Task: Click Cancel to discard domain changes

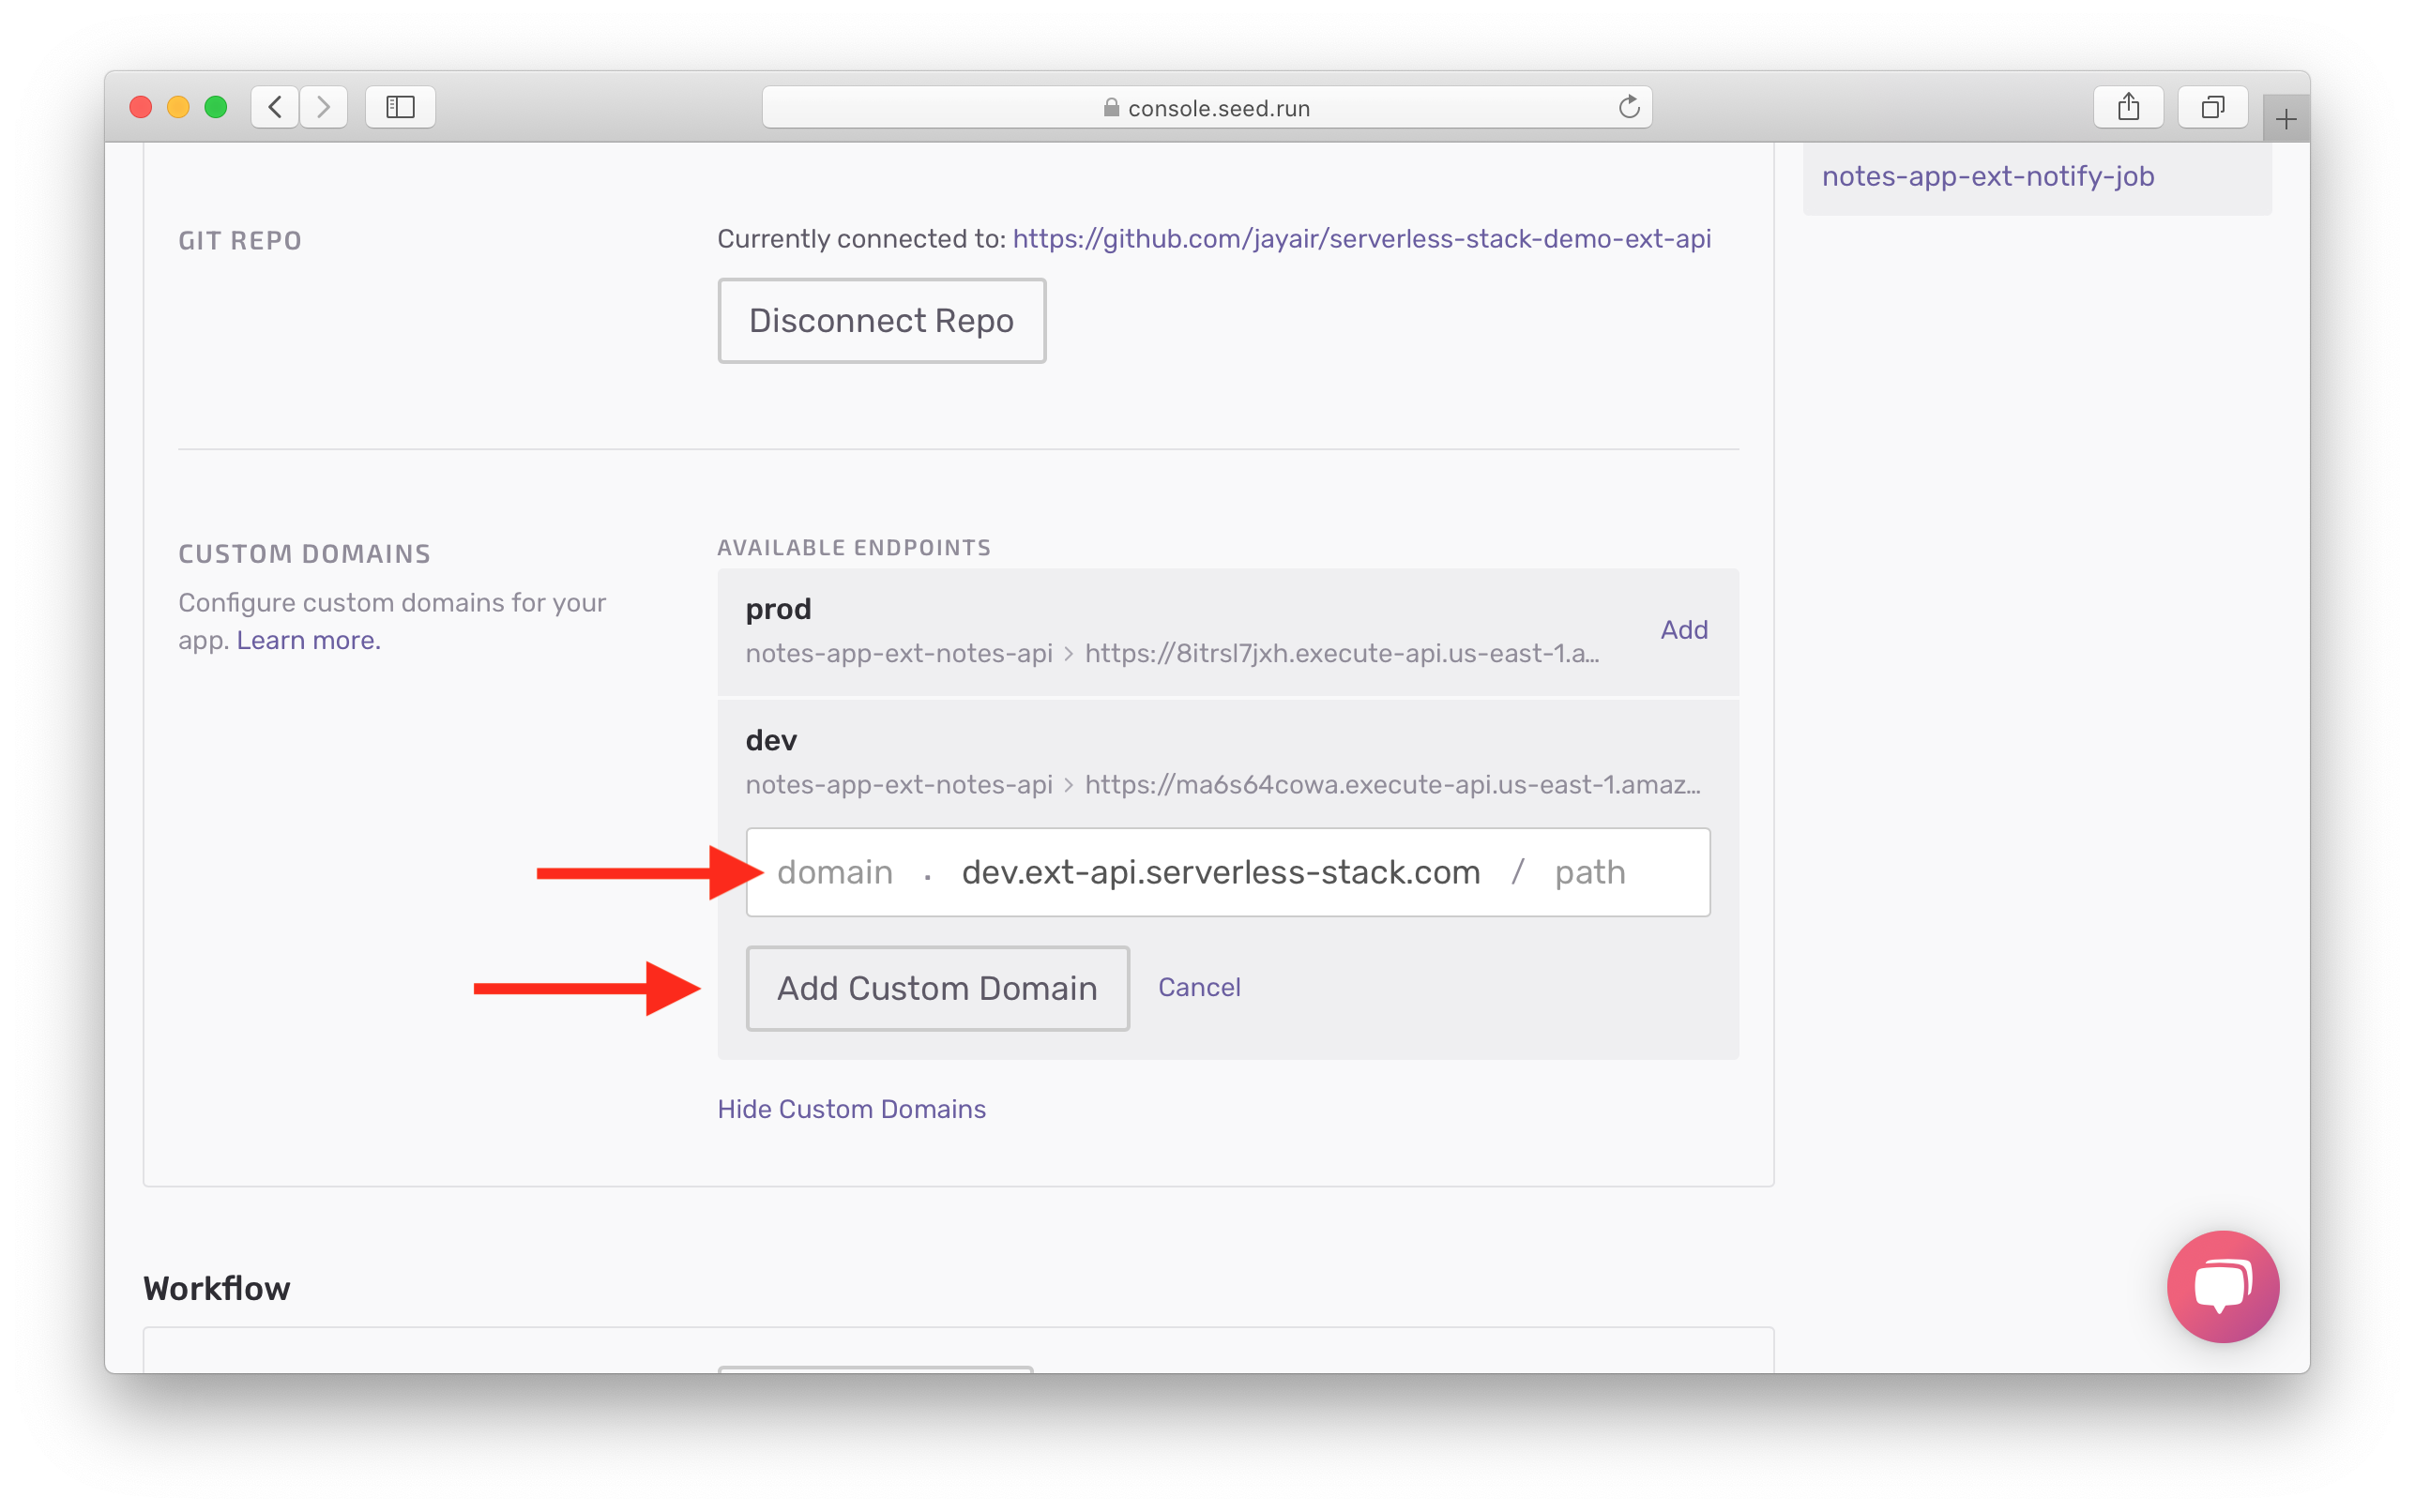Action: [1201, 988]
